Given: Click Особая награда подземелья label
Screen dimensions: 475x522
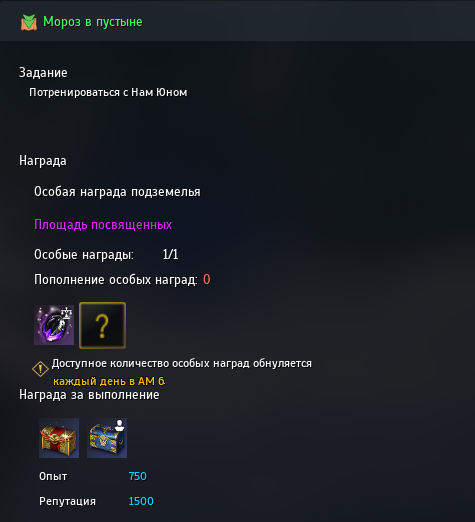Looking at the screenshot, I should (117, 192).
